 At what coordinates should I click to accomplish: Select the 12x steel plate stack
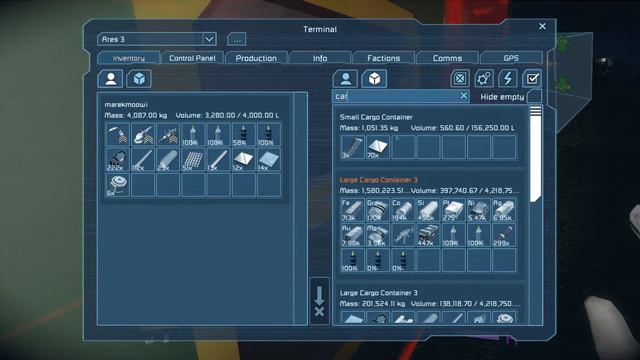[x=244, y=160]
